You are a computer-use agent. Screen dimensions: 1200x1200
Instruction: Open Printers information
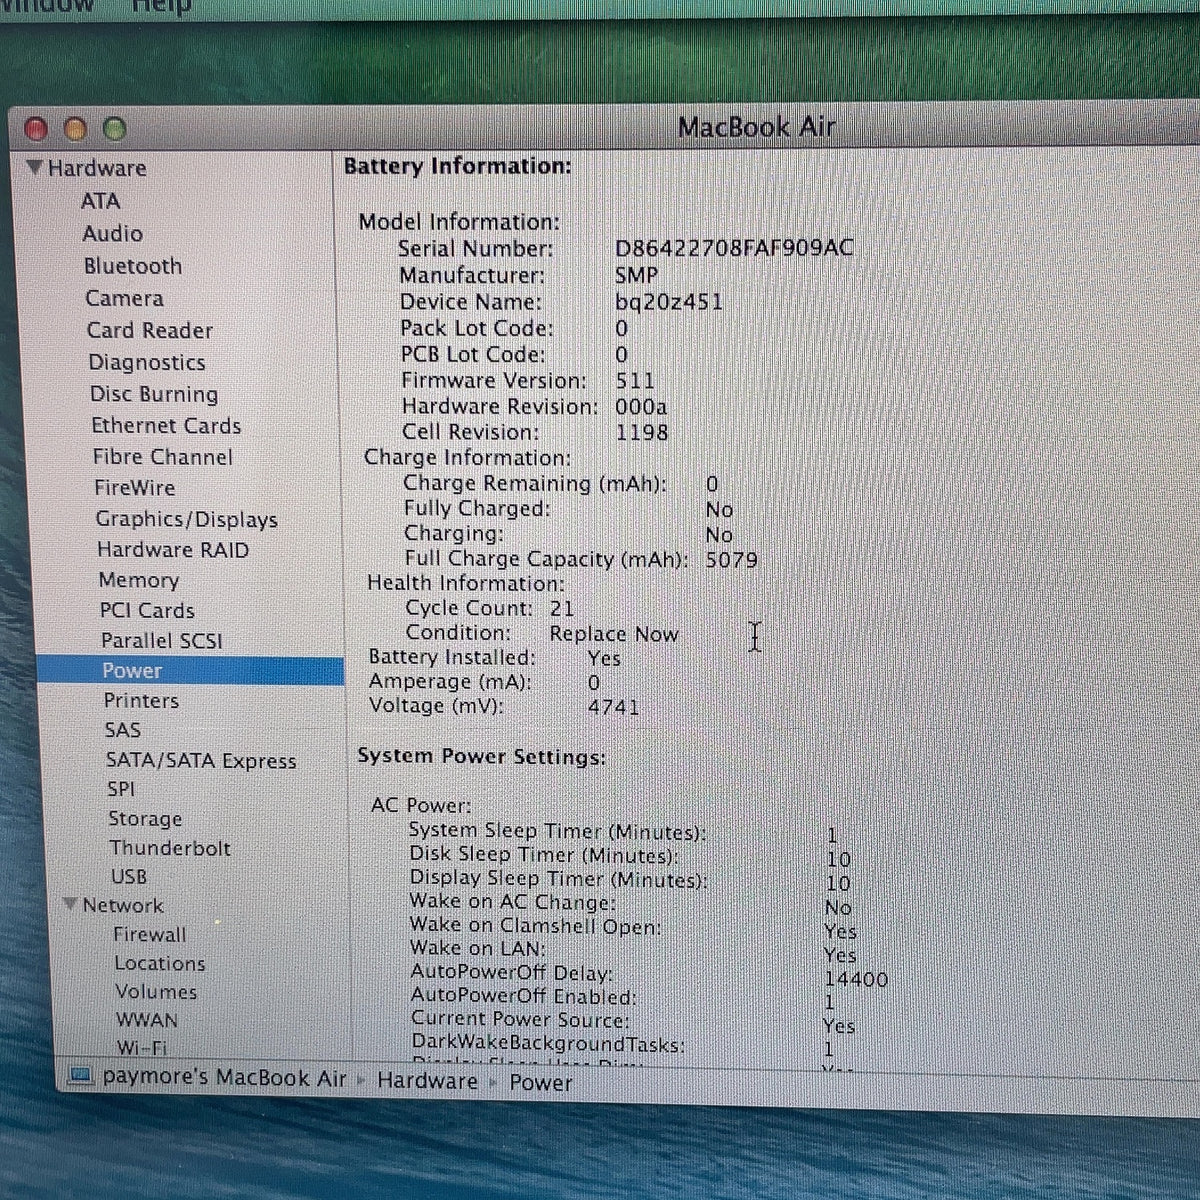click(141, 701)
